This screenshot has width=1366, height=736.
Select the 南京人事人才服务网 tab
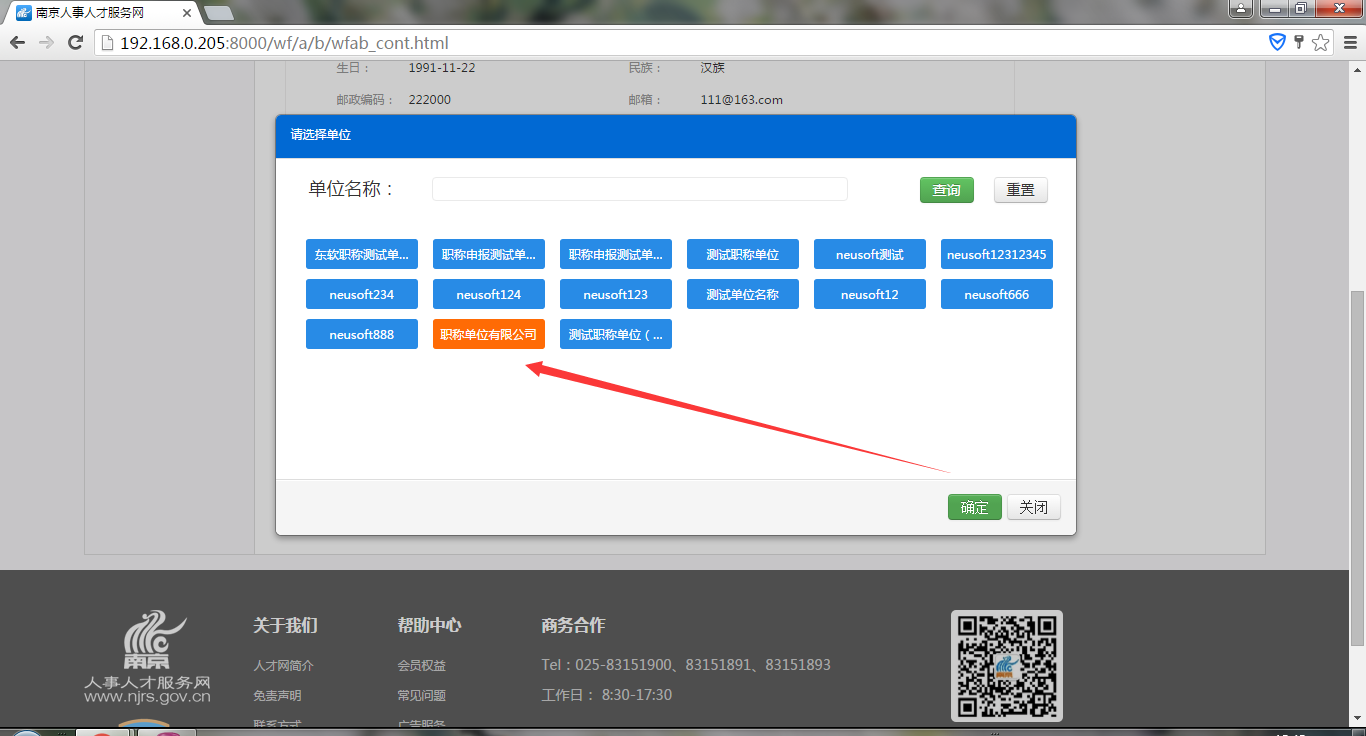tap(95, 13)
